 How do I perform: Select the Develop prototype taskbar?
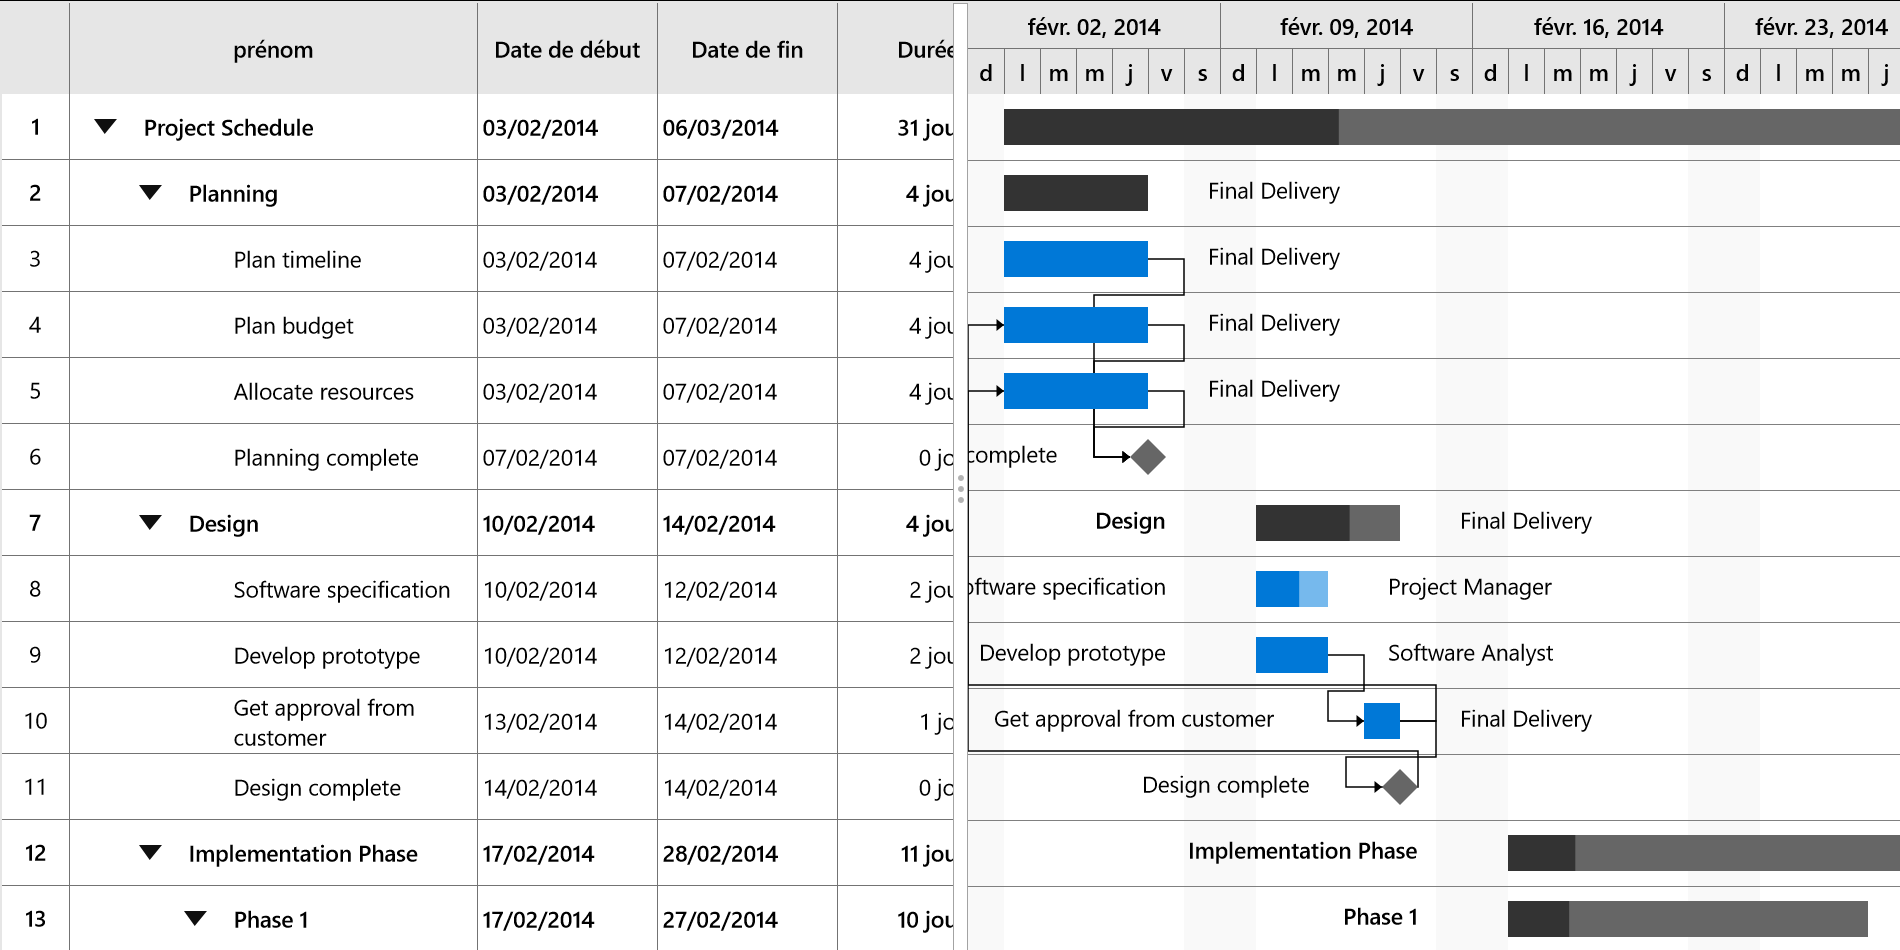point(1292,655)
